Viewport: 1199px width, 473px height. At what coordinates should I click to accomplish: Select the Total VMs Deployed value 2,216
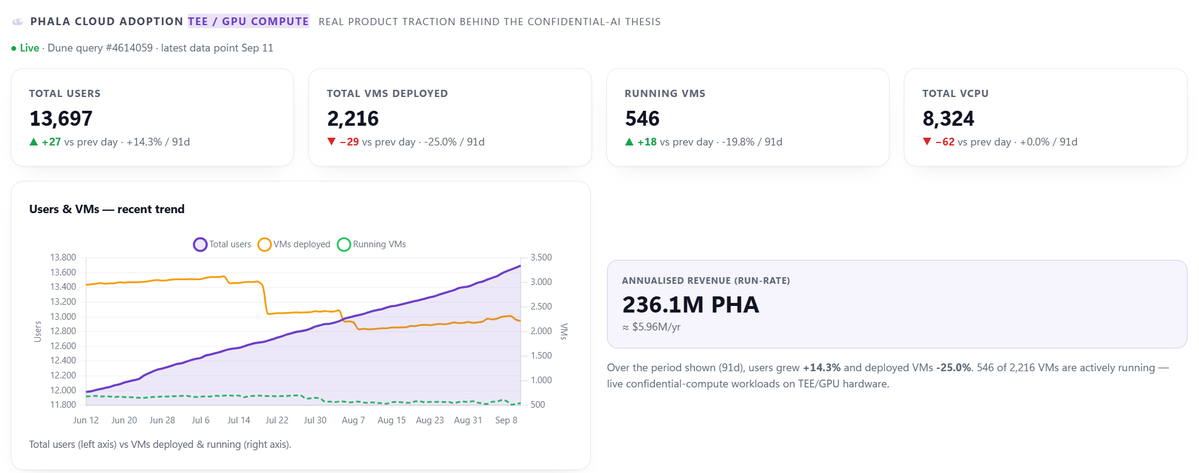(353, 118)
